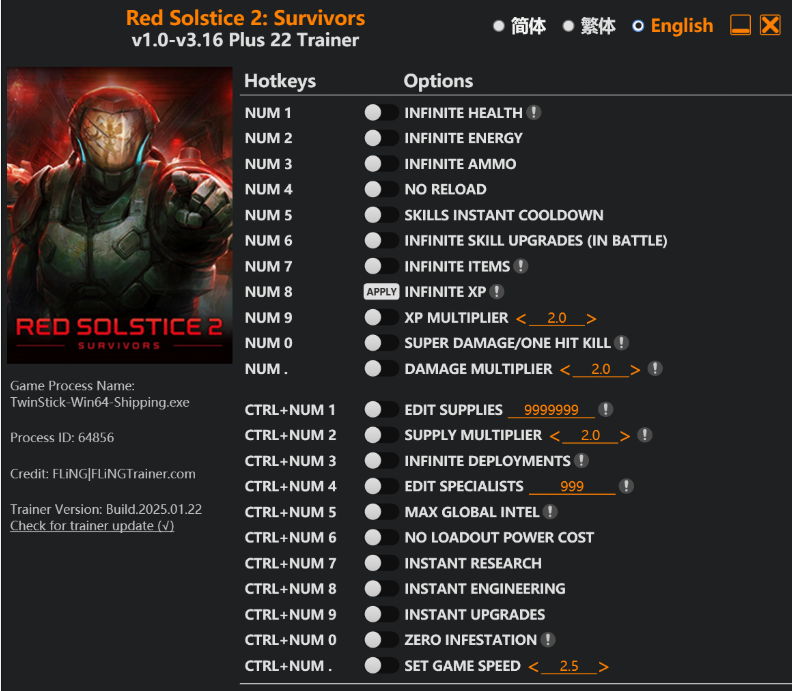The width and height of the screenshot is (792, 691).
Task: Click the Edit Supplies value field
Action: coord(551,410)
